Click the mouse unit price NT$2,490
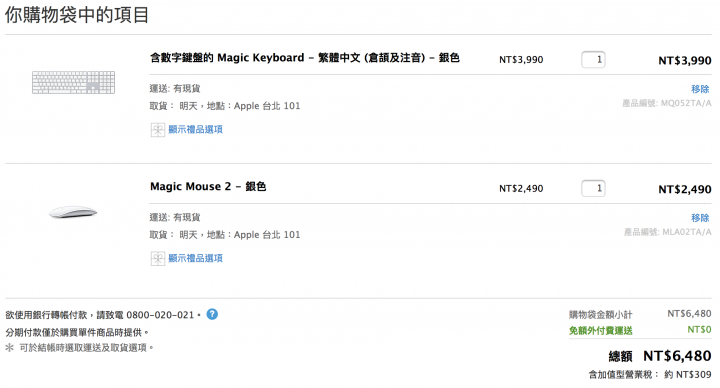Viewport: 720px width, 388px height. (521, 188)
